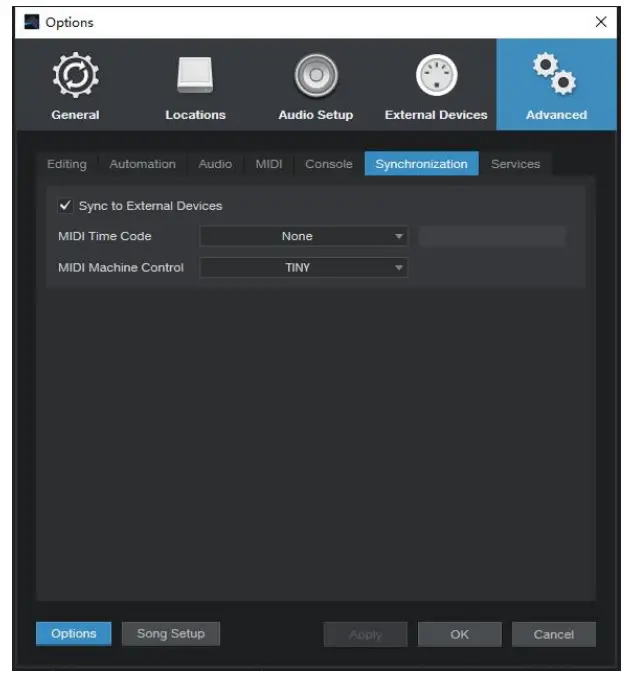Select the Synchronization tab

[422, 164]
